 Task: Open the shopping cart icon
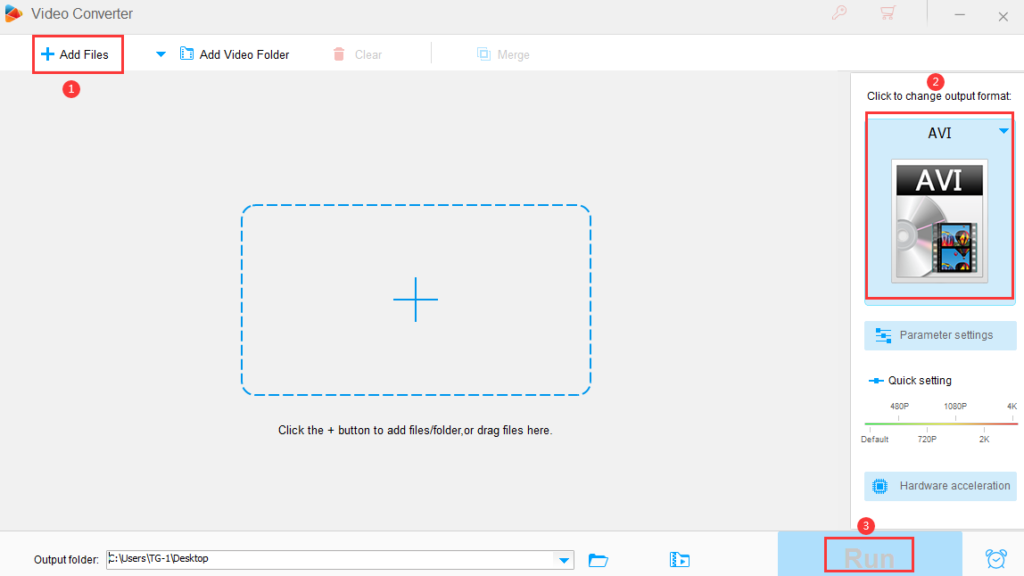pos(888,13)
